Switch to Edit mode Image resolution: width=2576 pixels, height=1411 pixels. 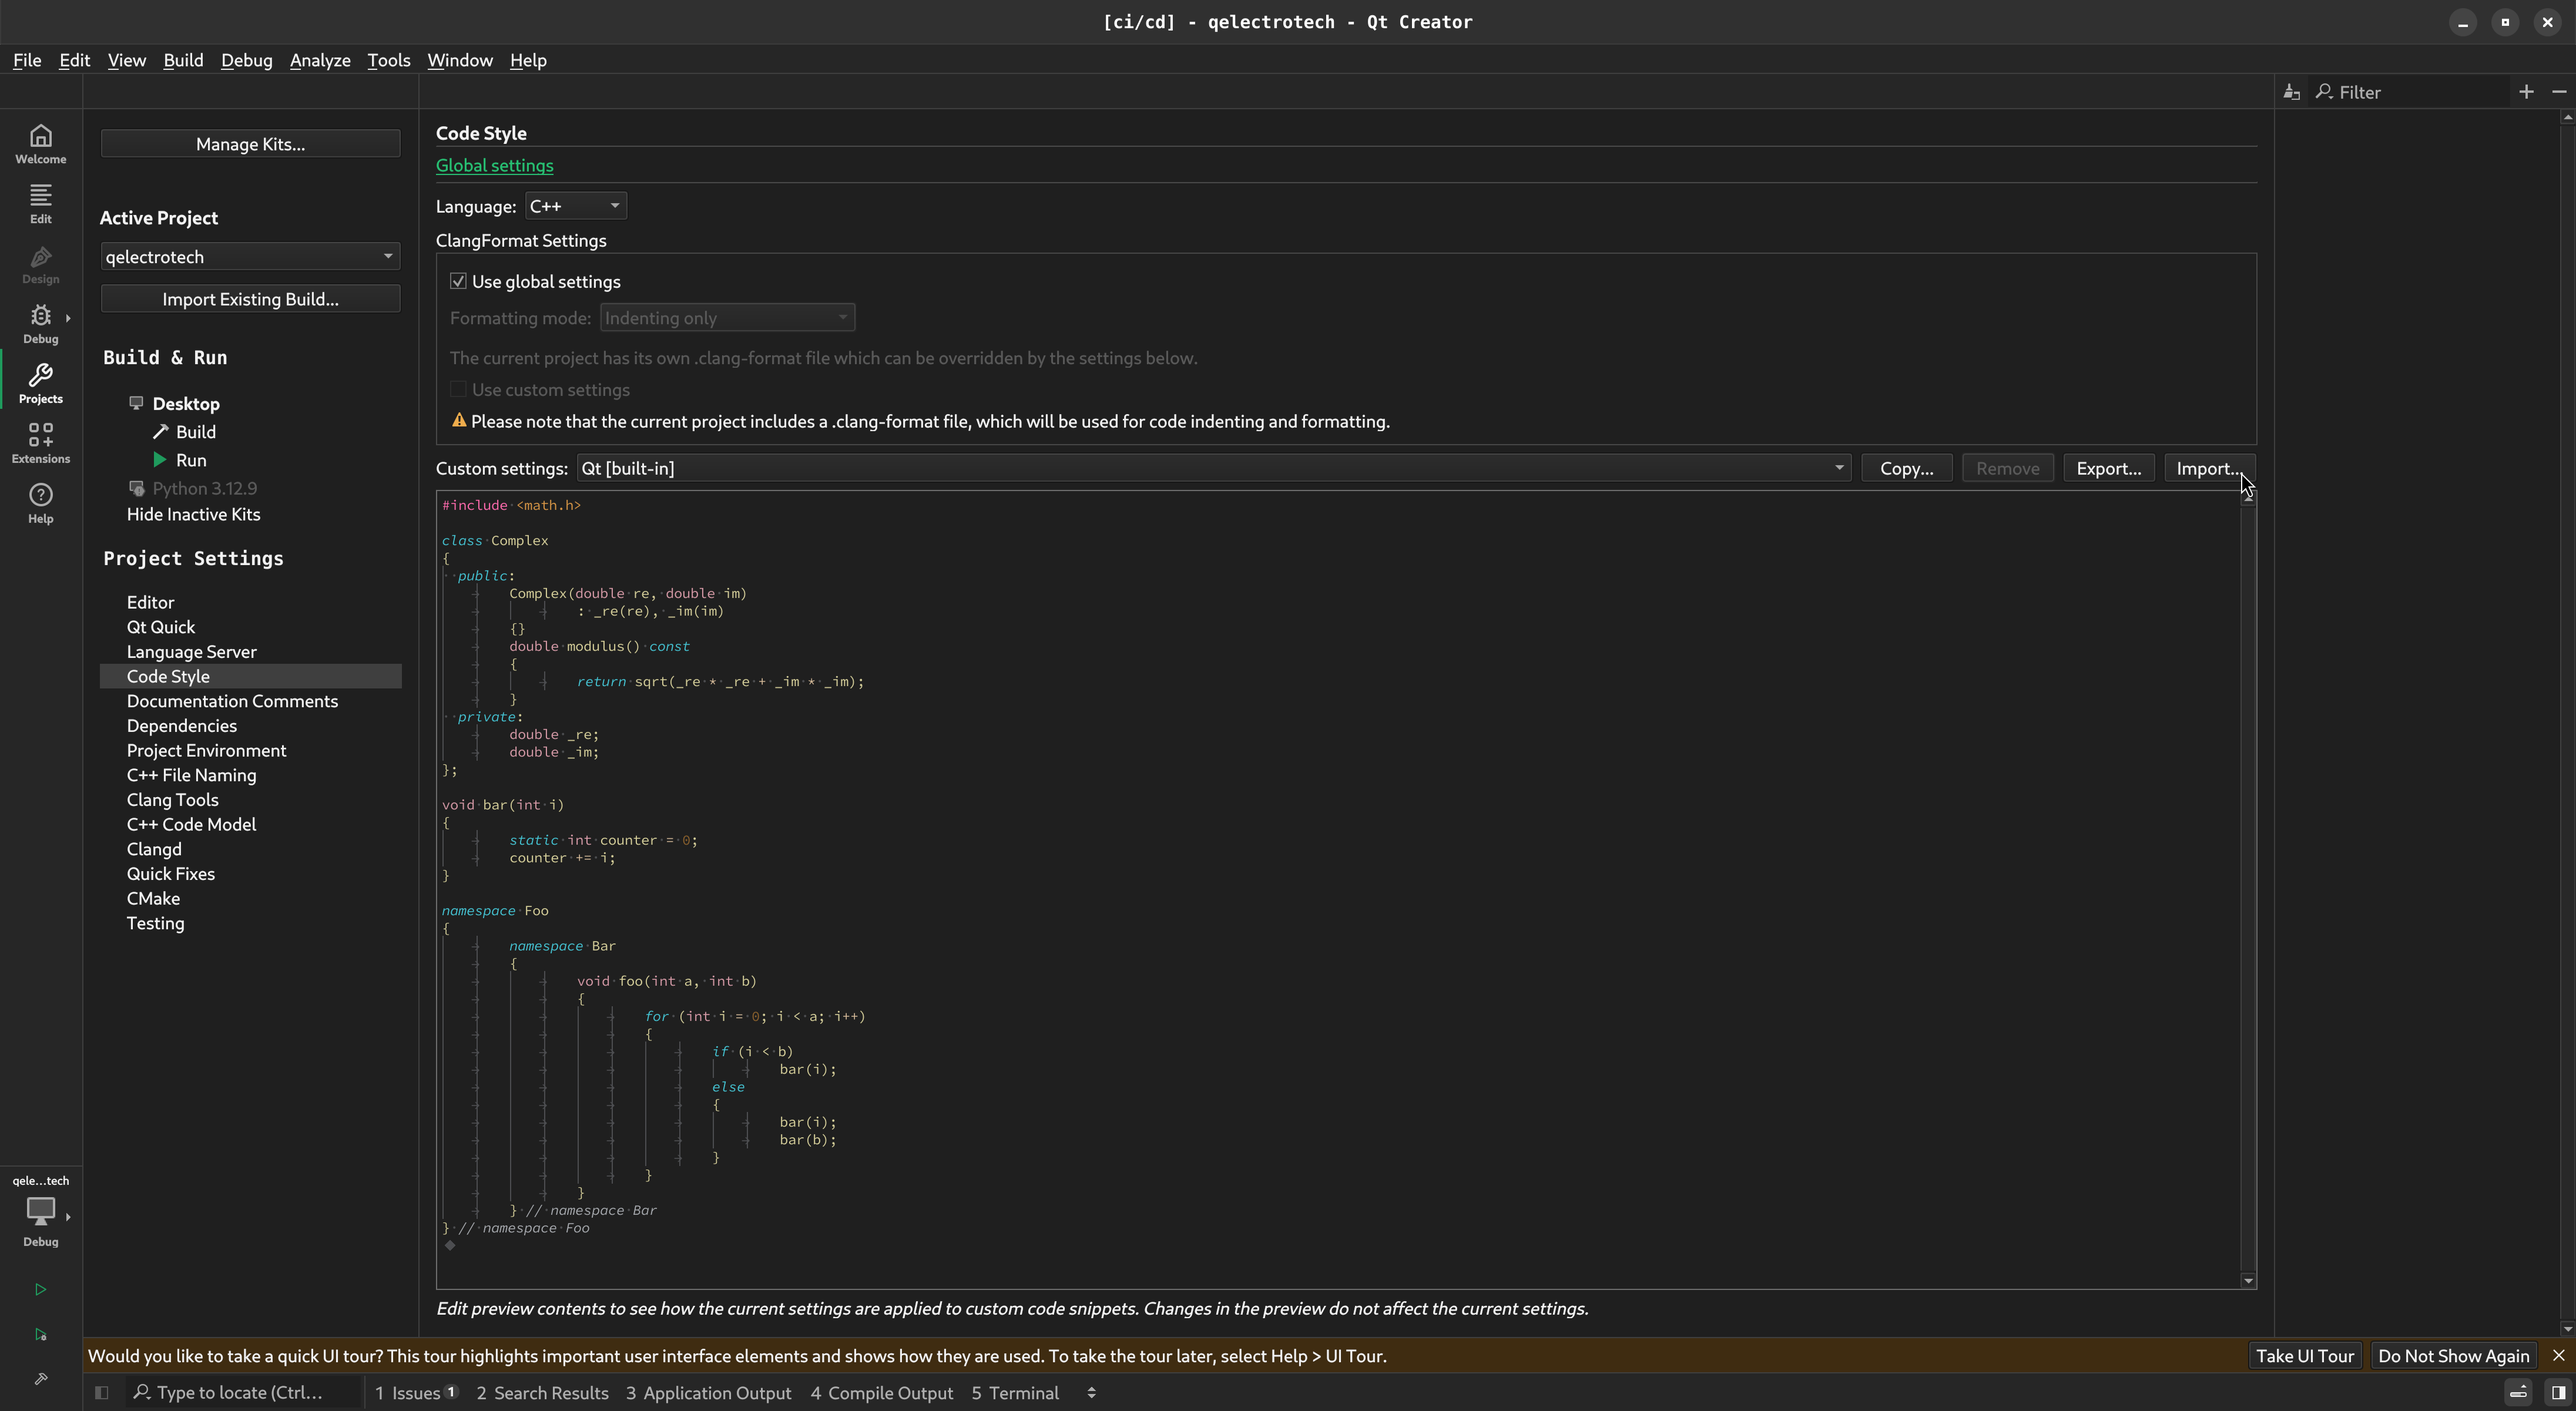(40, 204)
